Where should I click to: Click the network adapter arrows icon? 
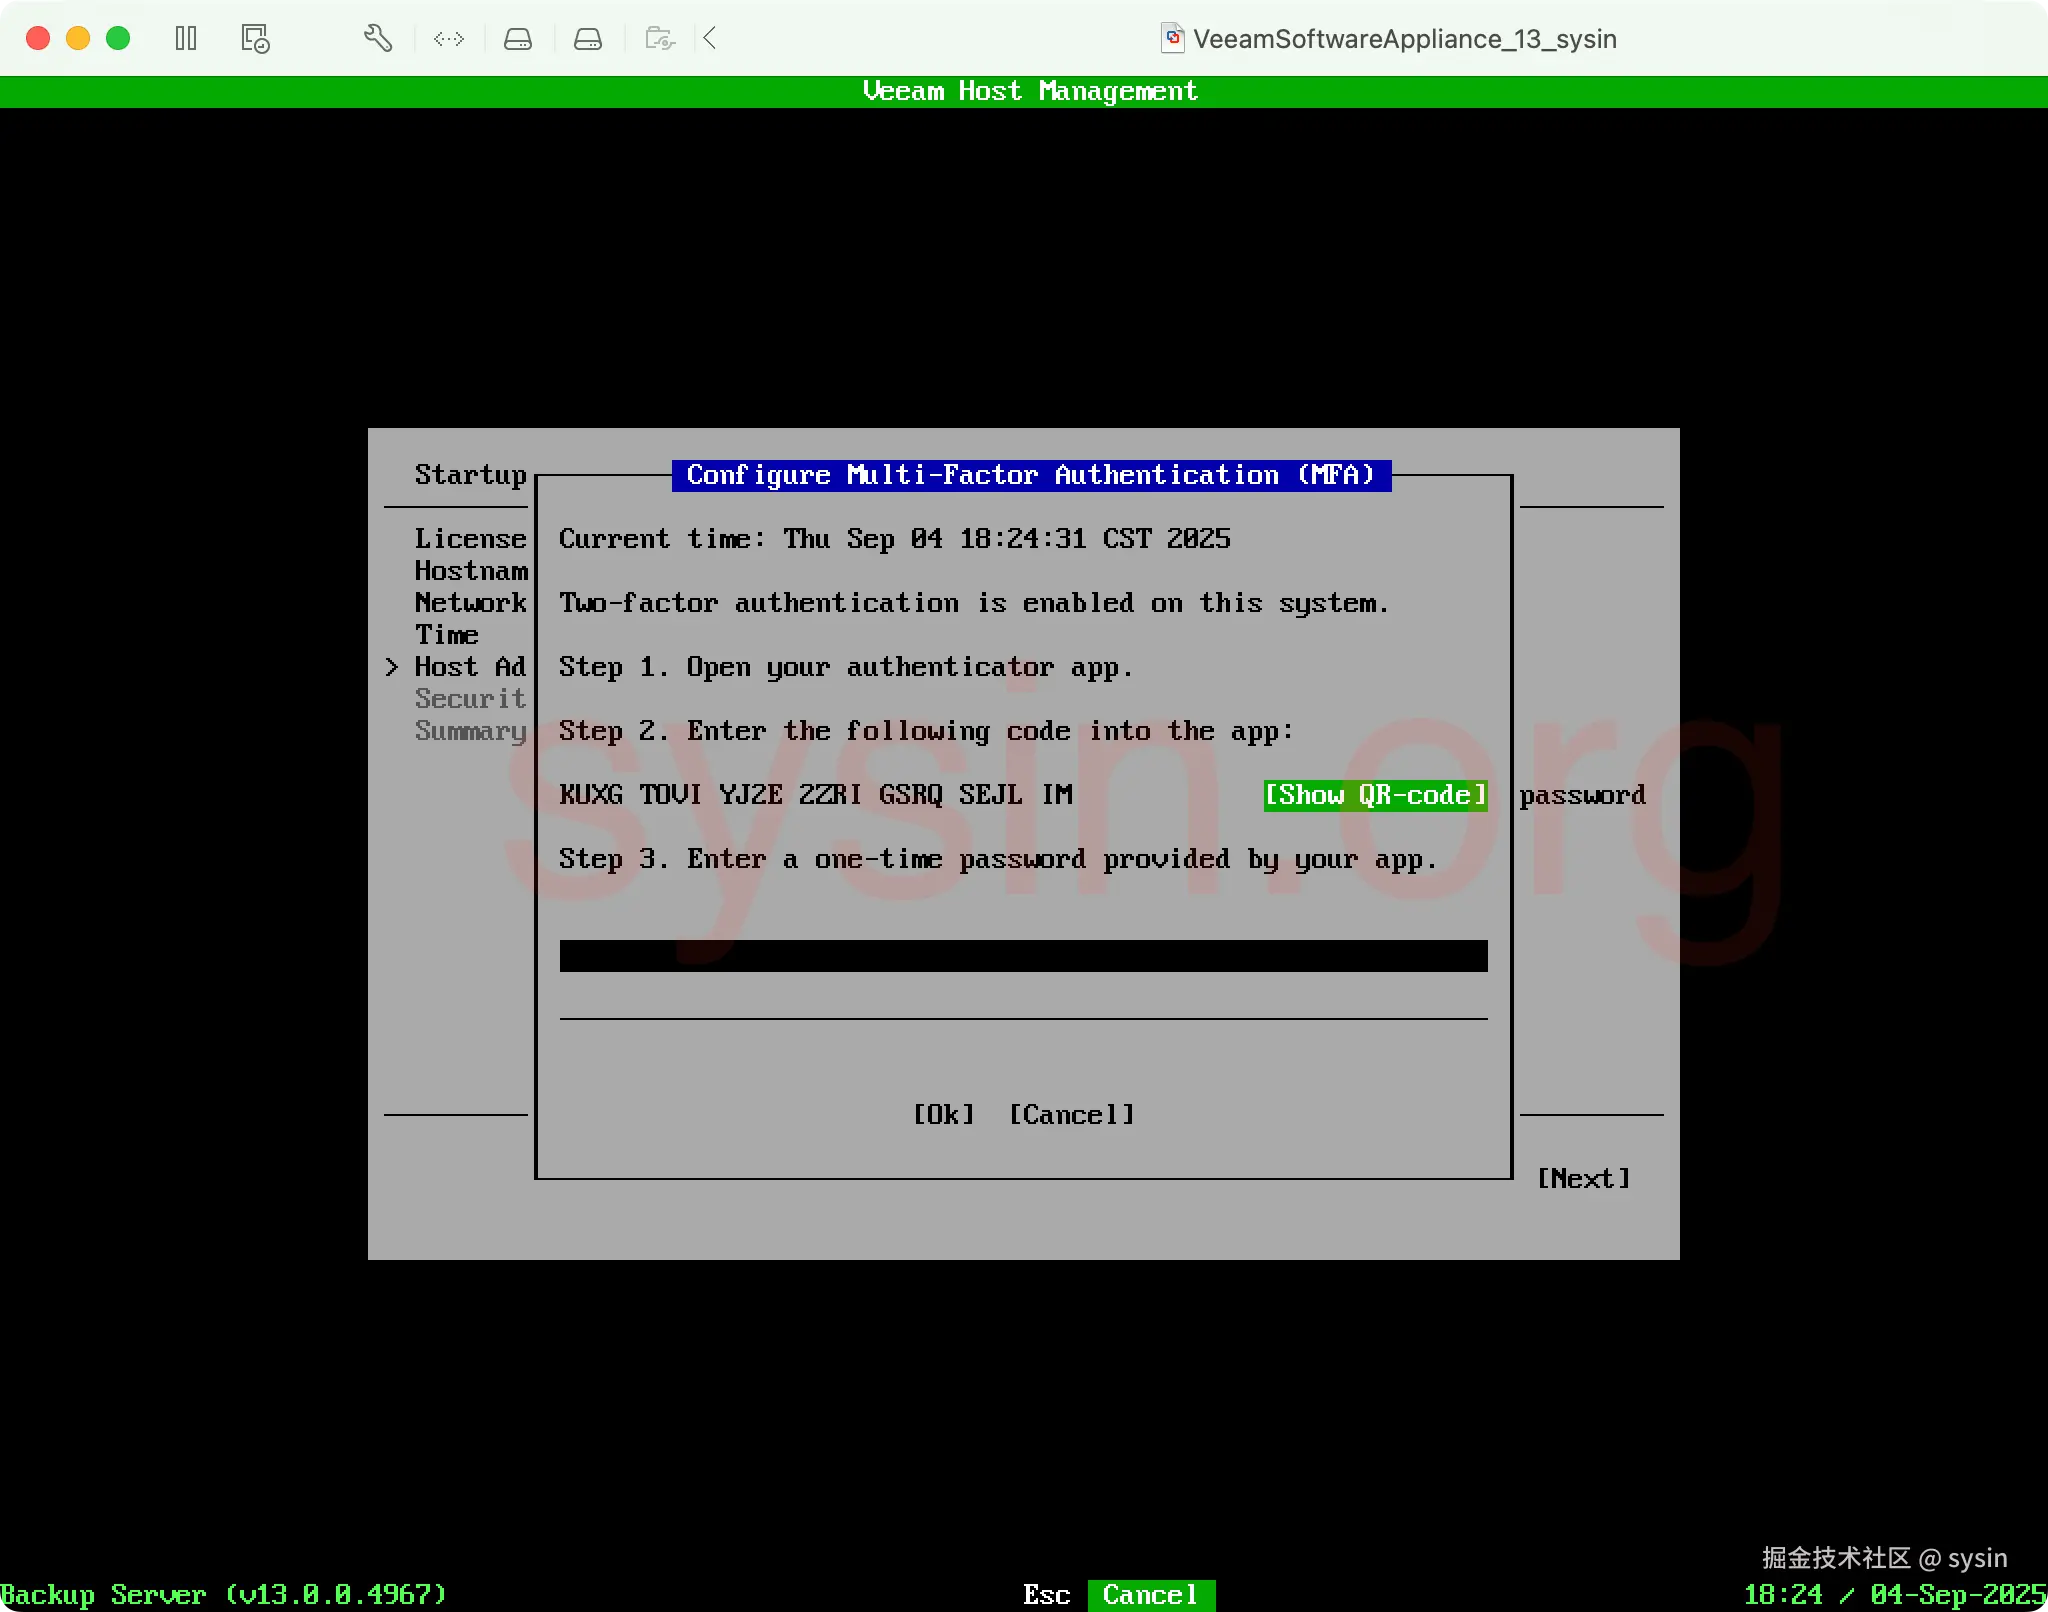(x=449, y=39)
